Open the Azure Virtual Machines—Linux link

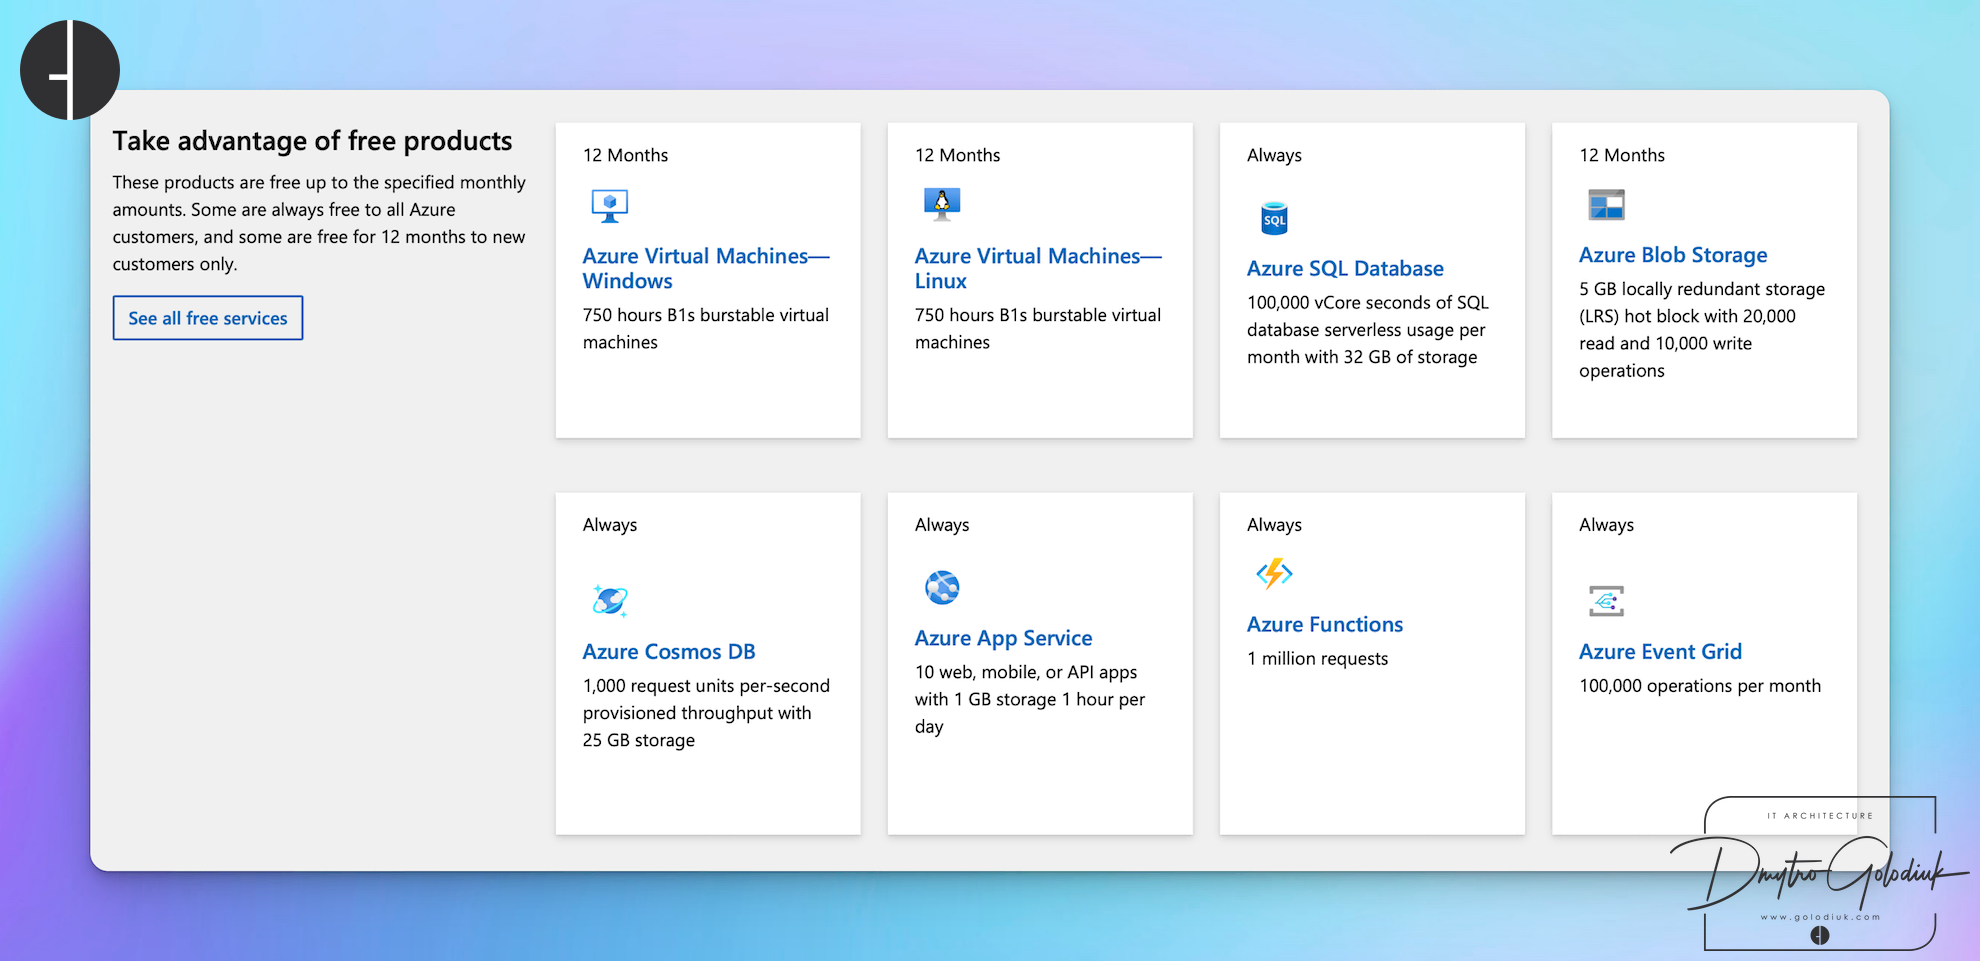click(1038, 268)
